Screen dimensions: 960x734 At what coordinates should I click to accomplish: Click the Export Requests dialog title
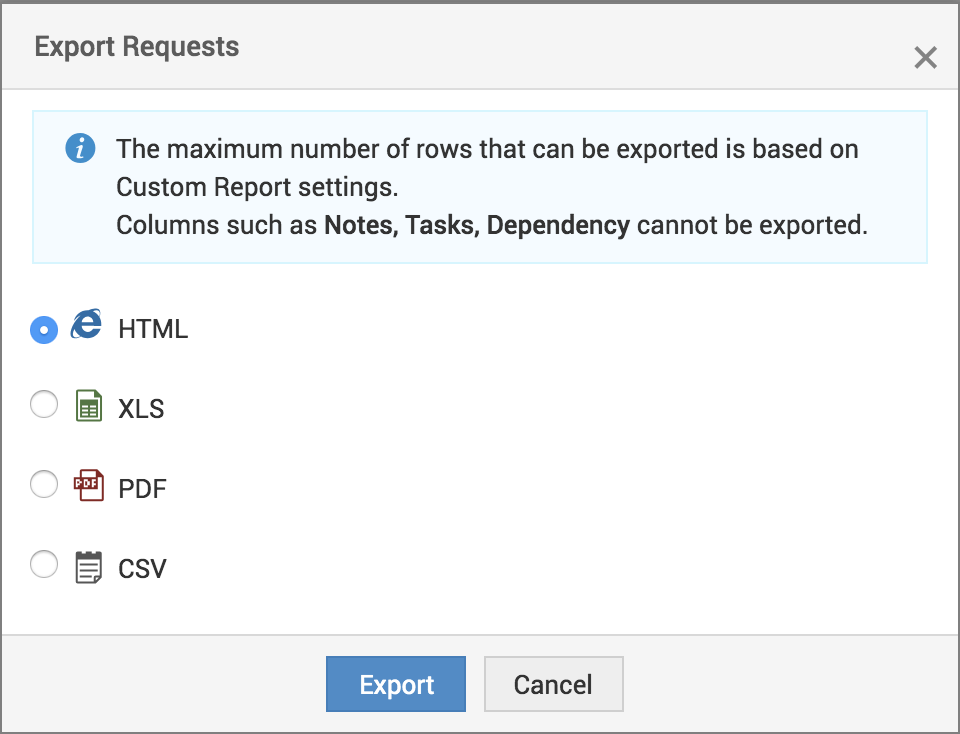pos(137,47)
